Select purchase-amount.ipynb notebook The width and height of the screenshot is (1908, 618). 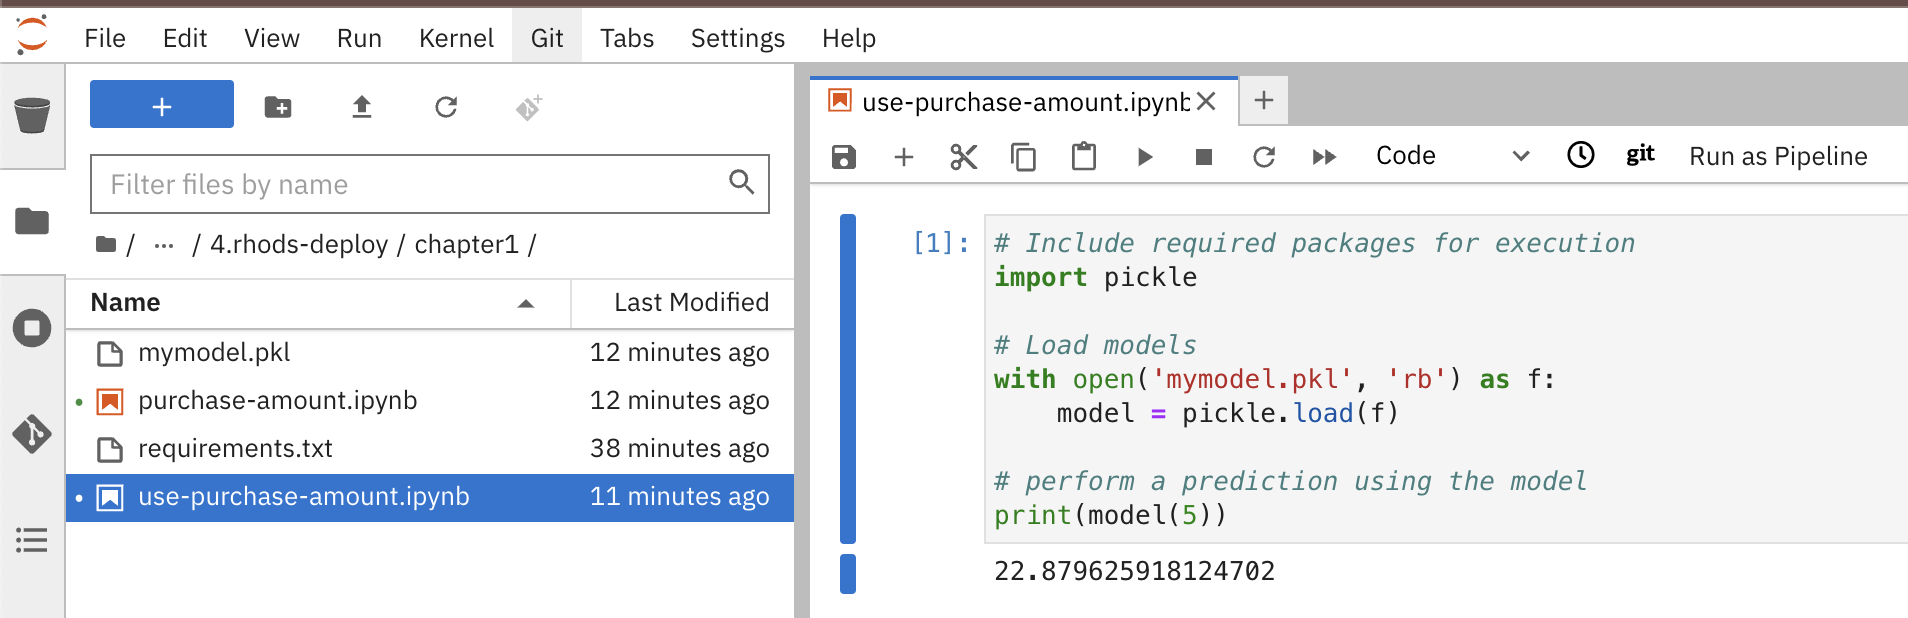click(430, 401)
